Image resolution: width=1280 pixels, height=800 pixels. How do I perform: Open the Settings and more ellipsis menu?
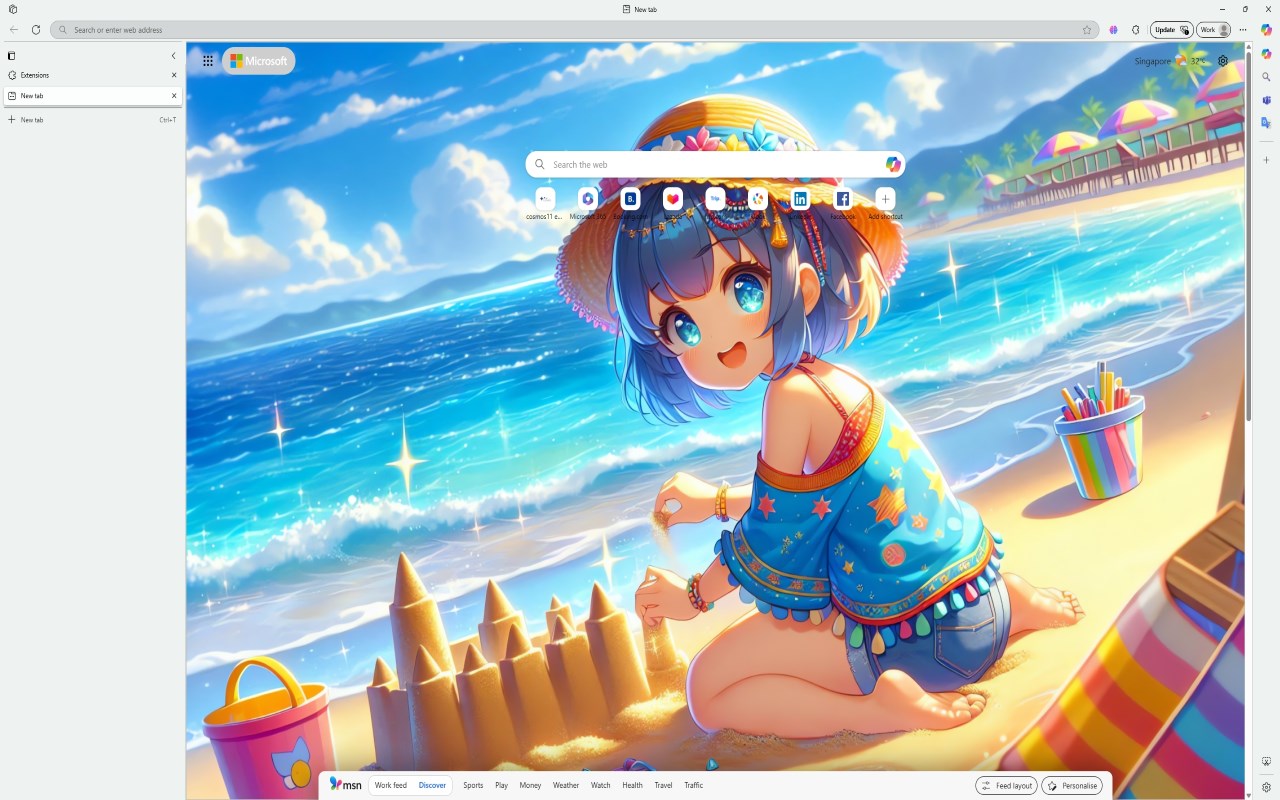pos(1243,30)
